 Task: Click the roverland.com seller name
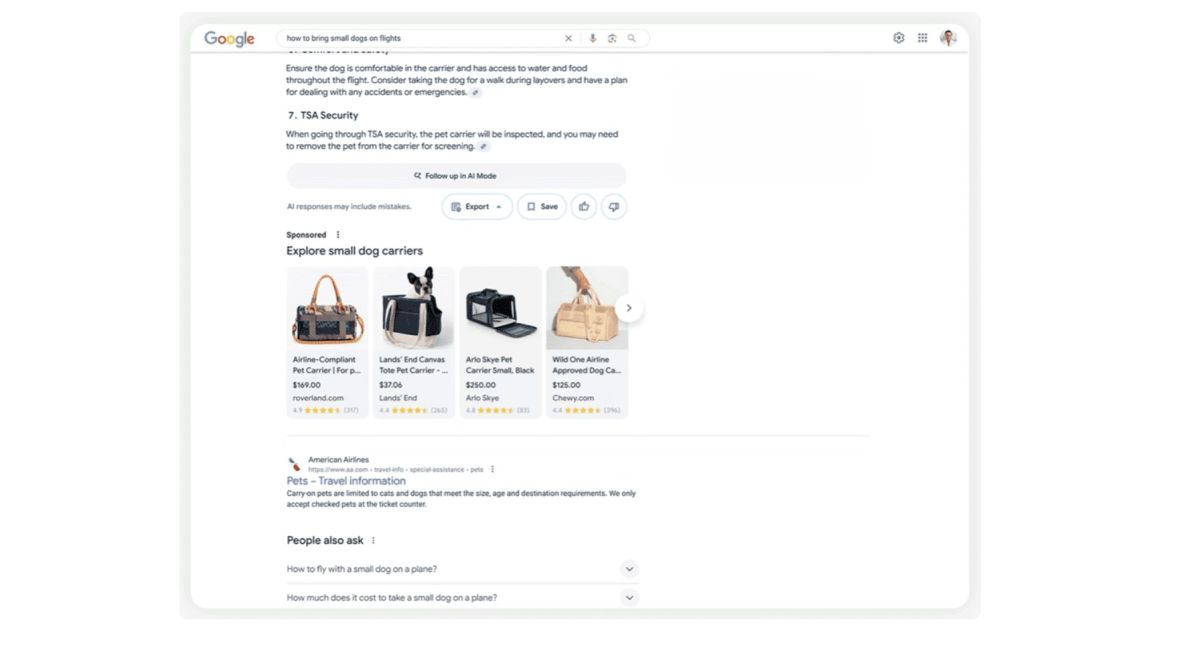pyautogui.click(x=318, y=398)
